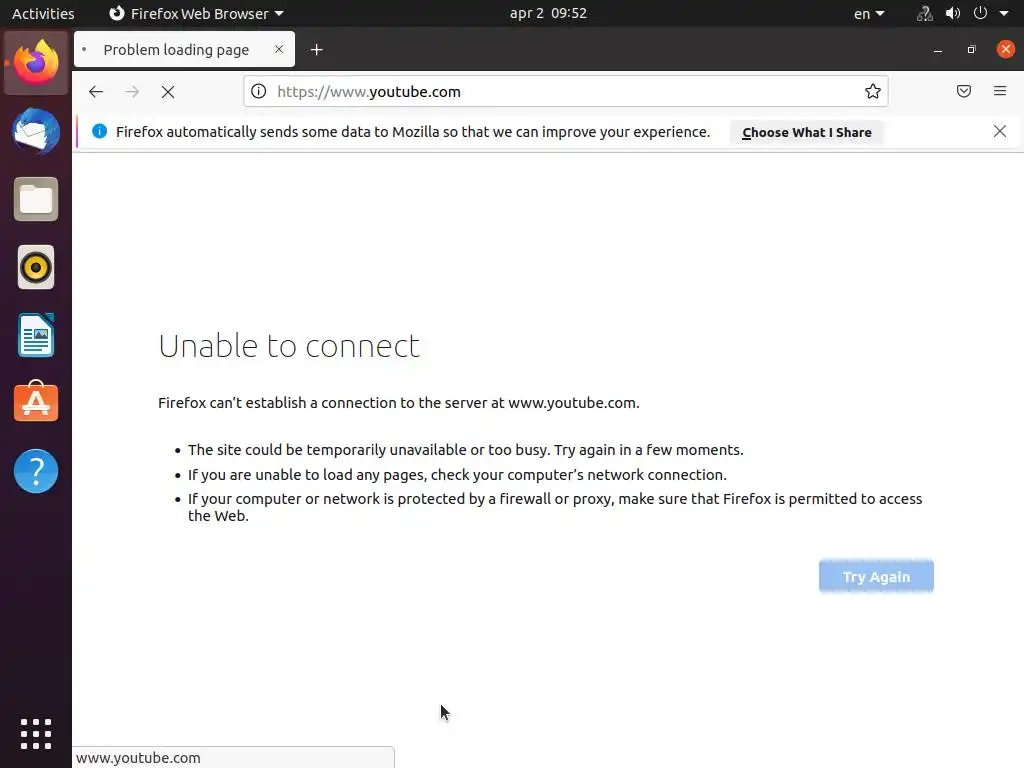Launch Firefox from the dock
1024x768 pixels.
coord(36,63)
